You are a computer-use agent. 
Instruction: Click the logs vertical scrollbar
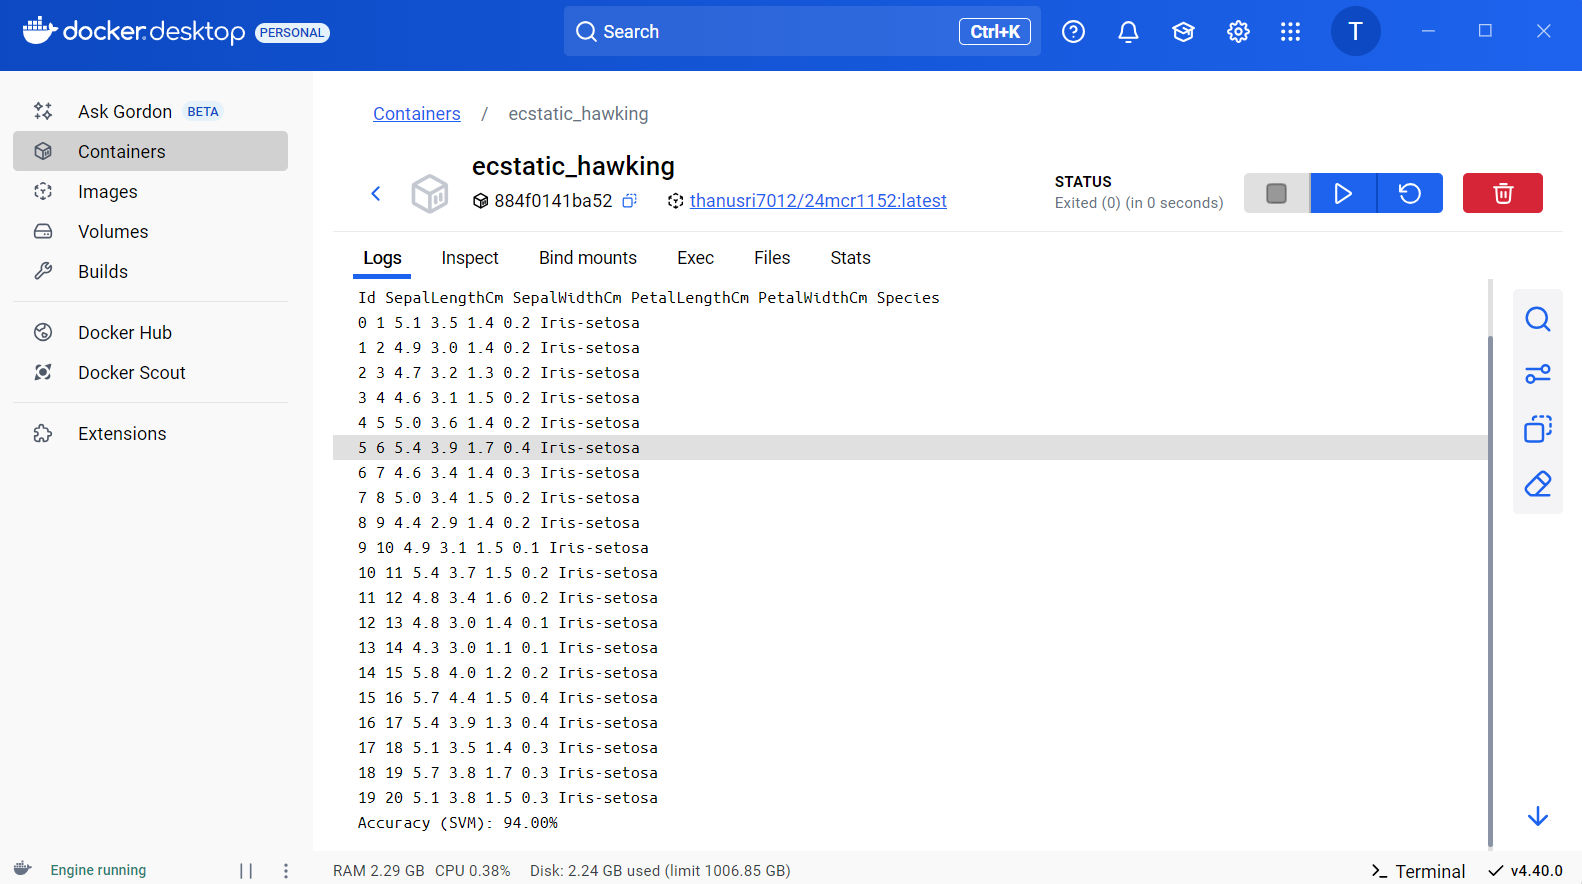[x=1490, y=590]
